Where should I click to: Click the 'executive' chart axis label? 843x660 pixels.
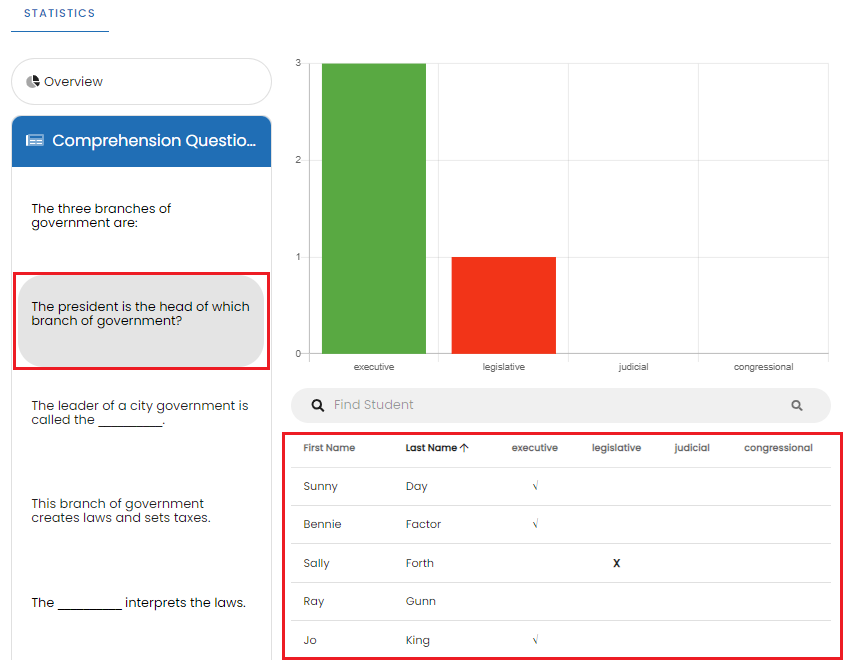[374, 367]
